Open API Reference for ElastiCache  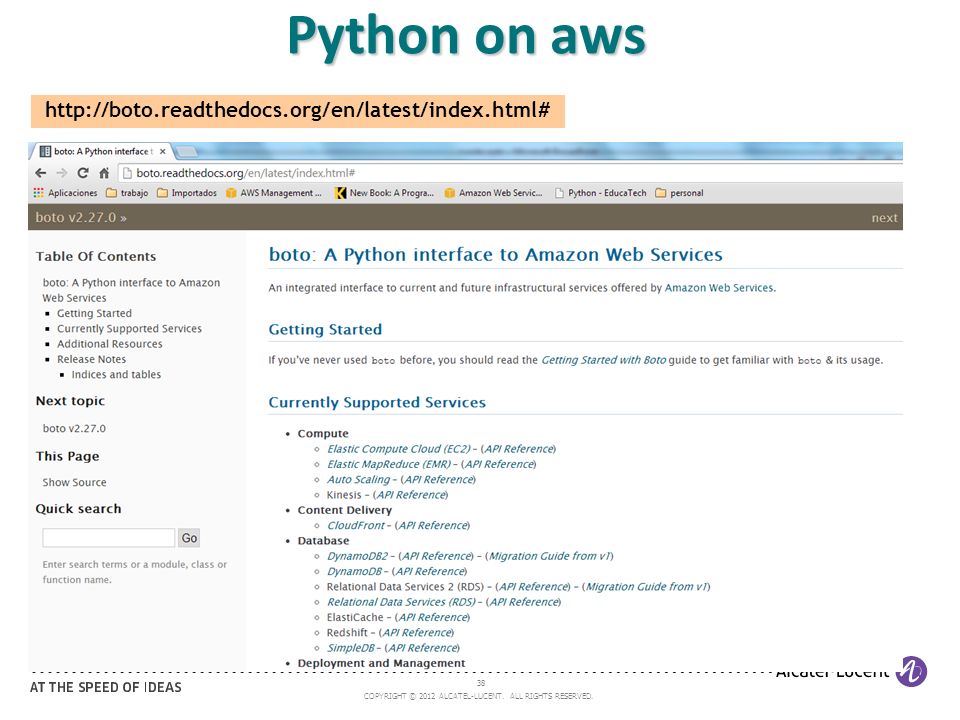click(x=433, y=617)
